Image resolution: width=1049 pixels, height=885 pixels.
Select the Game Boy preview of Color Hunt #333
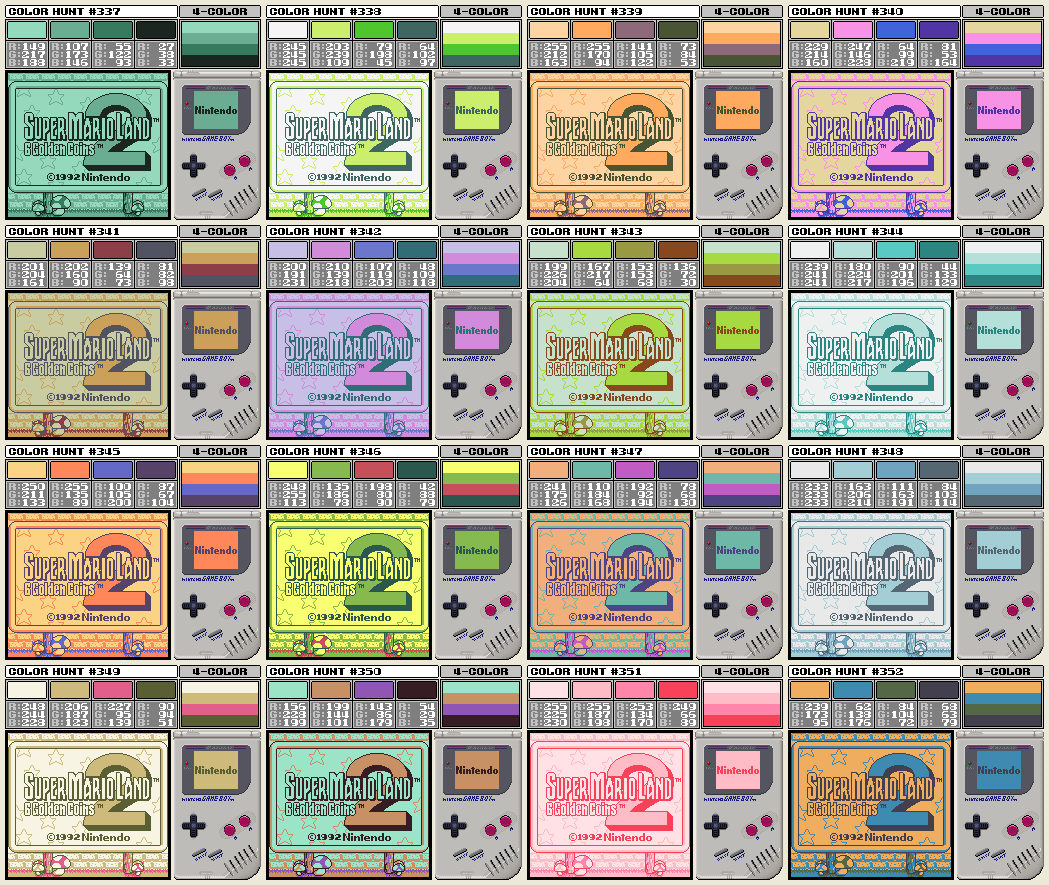pyautogui.click(x=478, y=145)
